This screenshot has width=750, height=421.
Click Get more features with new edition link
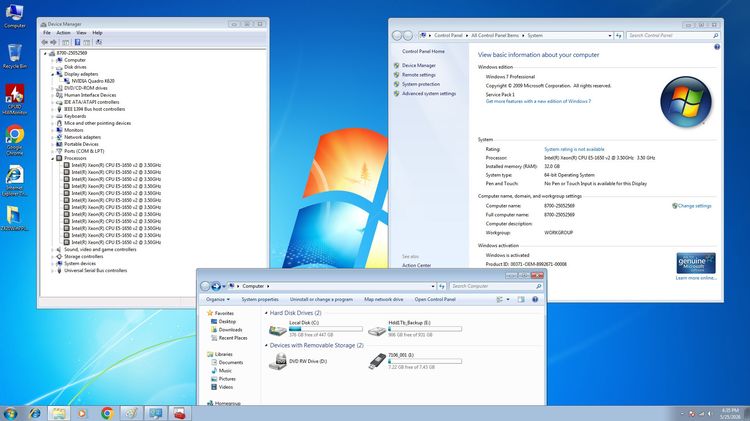pos(538,101)
